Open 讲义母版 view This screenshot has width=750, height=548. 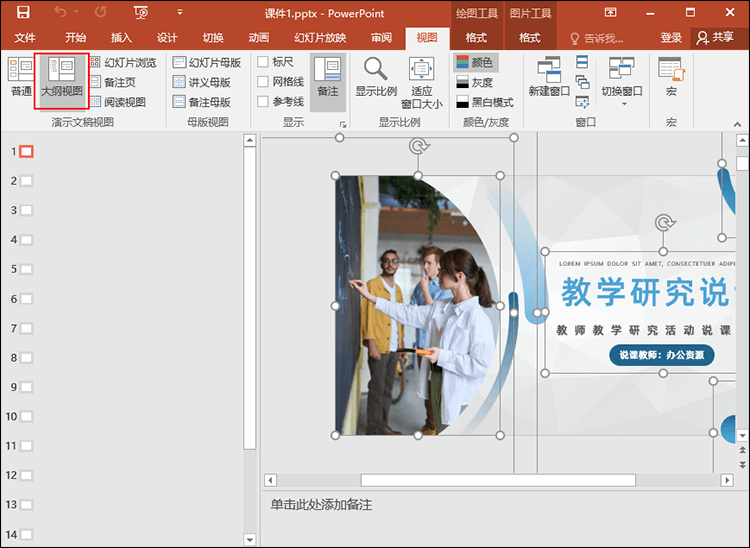201,82
